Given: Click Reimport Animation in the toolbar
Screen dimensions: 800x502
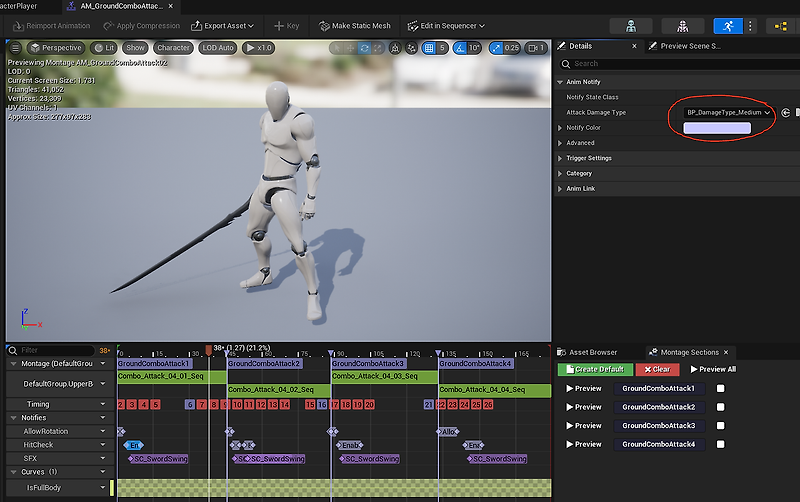Looking at the screenshot, I should pos(52,26).
